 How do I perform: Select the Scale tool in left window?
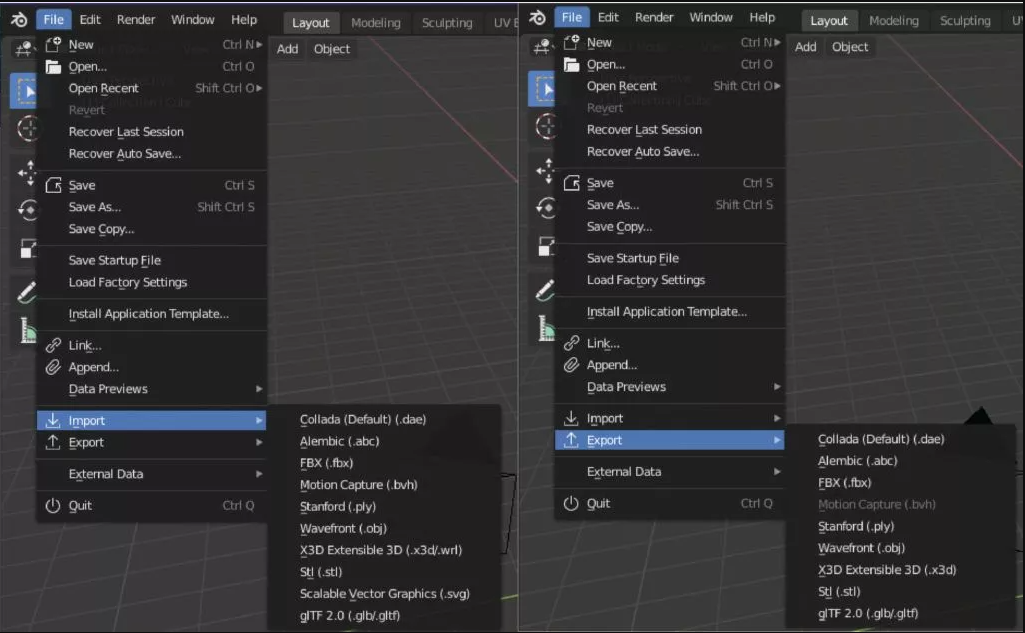click(27, 249)
